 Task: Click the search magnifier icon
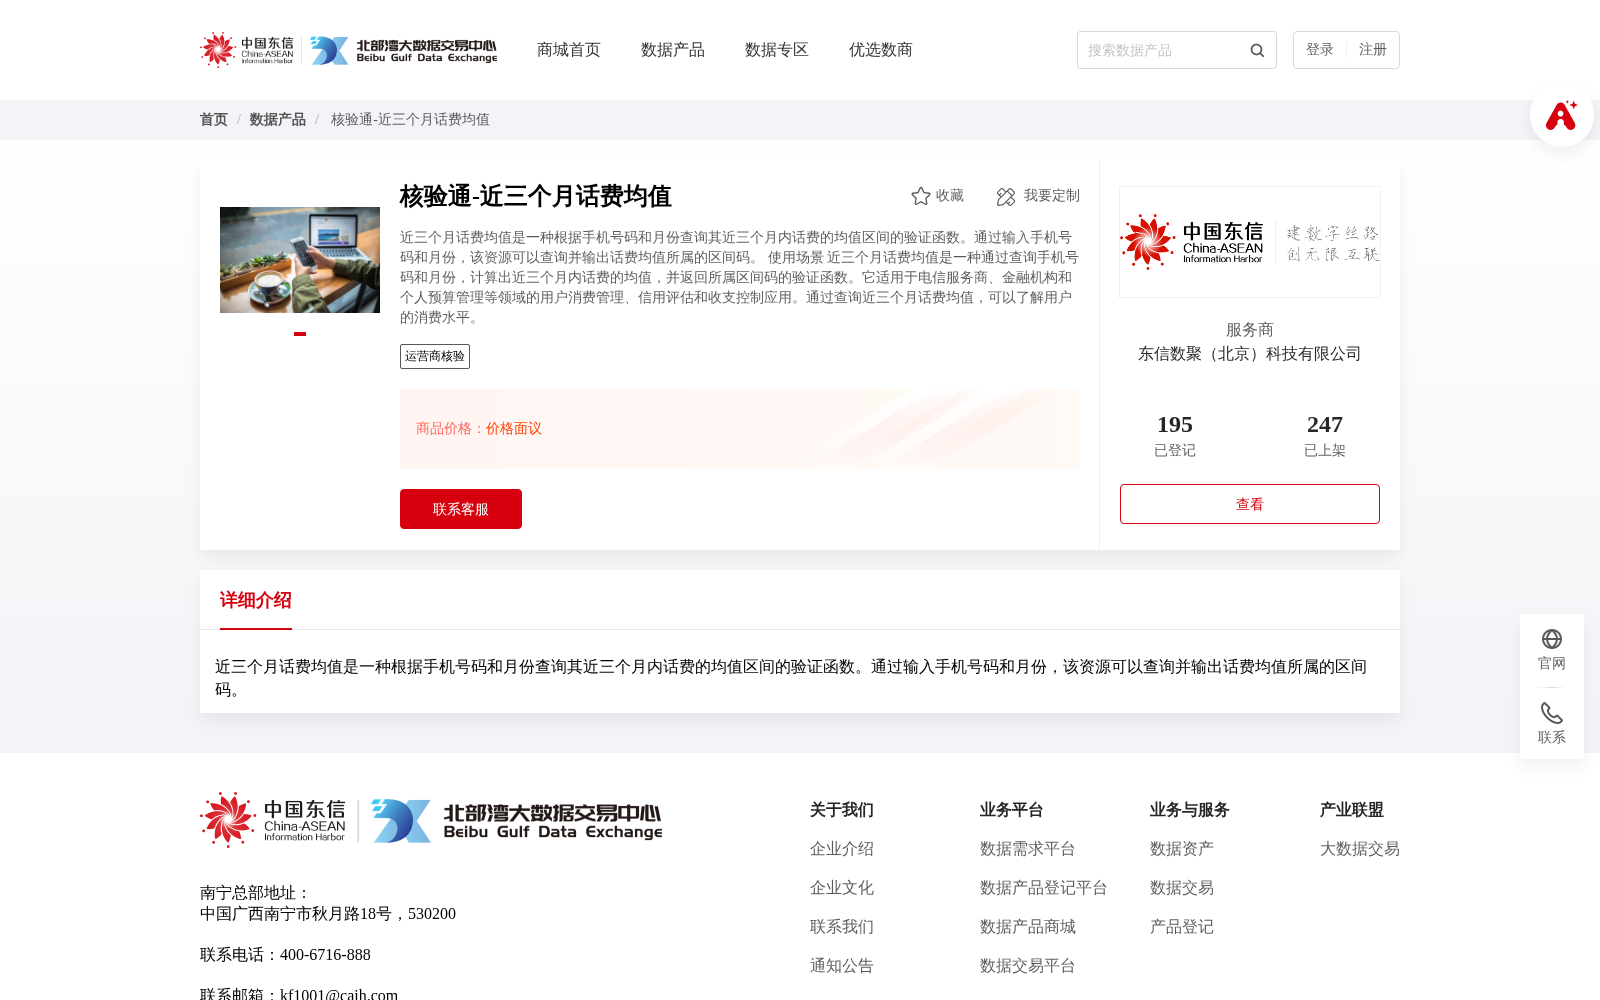tap(1257, 50)
